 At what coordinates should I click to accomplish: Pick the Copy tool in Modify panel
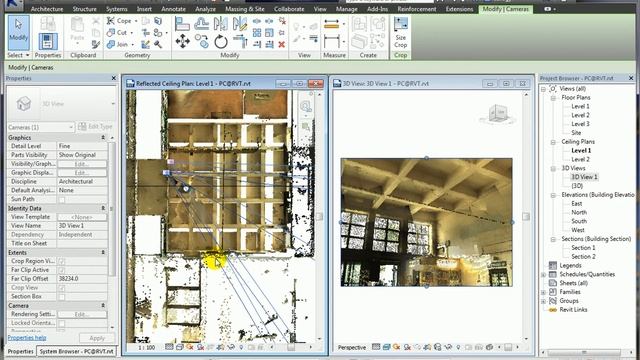tap(202, 41)
